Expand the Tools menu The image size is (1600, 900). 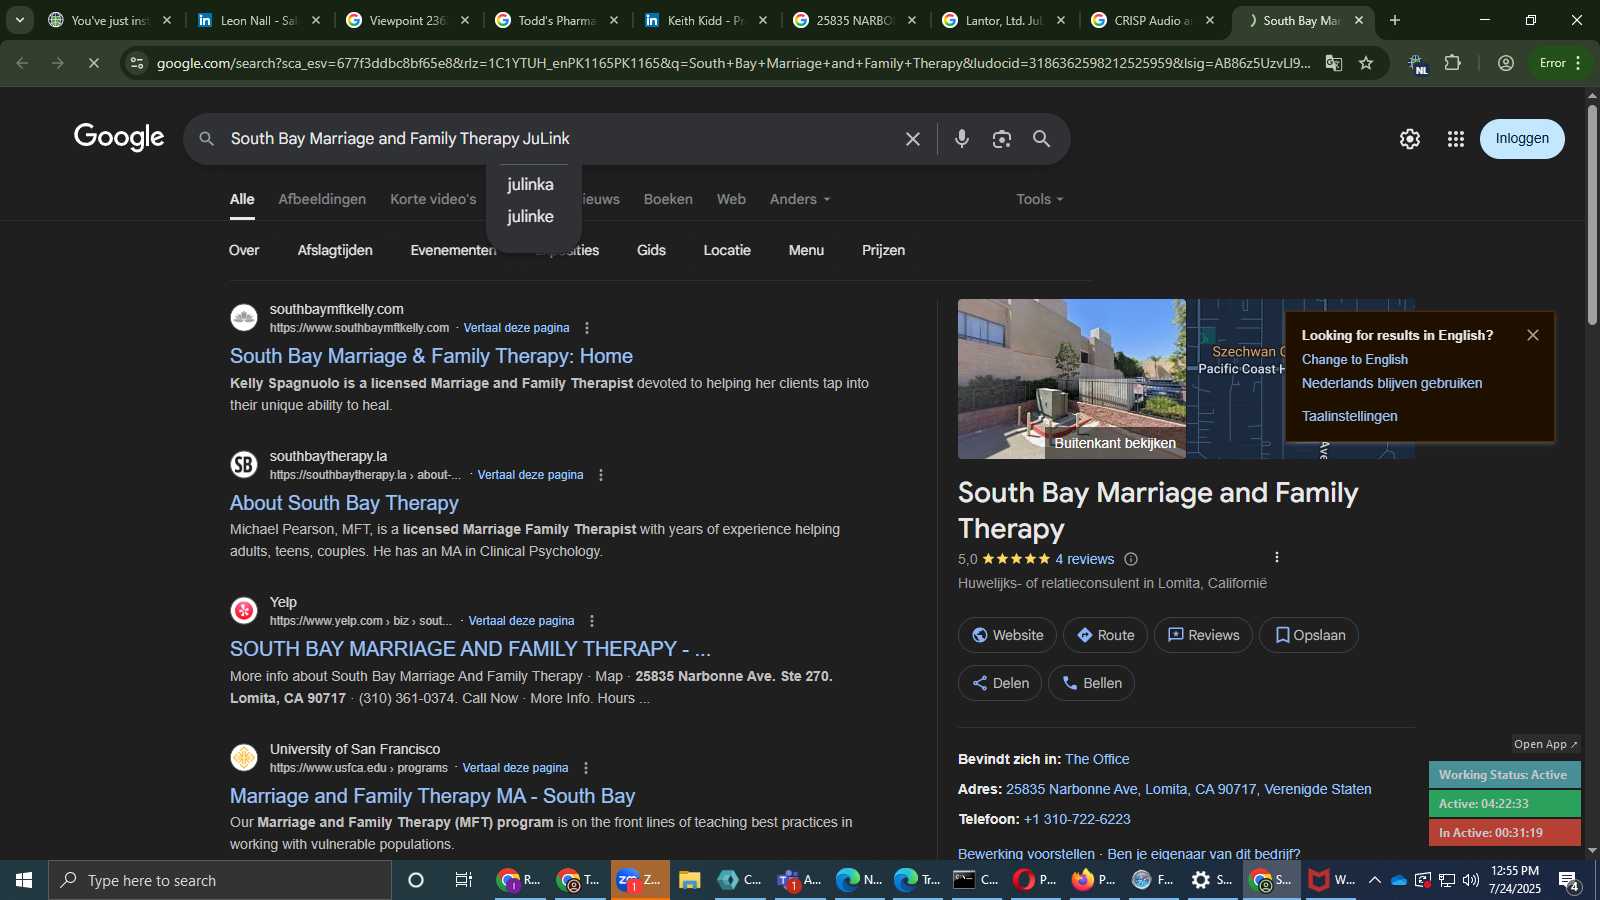pyautogui.click(x=1040, y=199)
